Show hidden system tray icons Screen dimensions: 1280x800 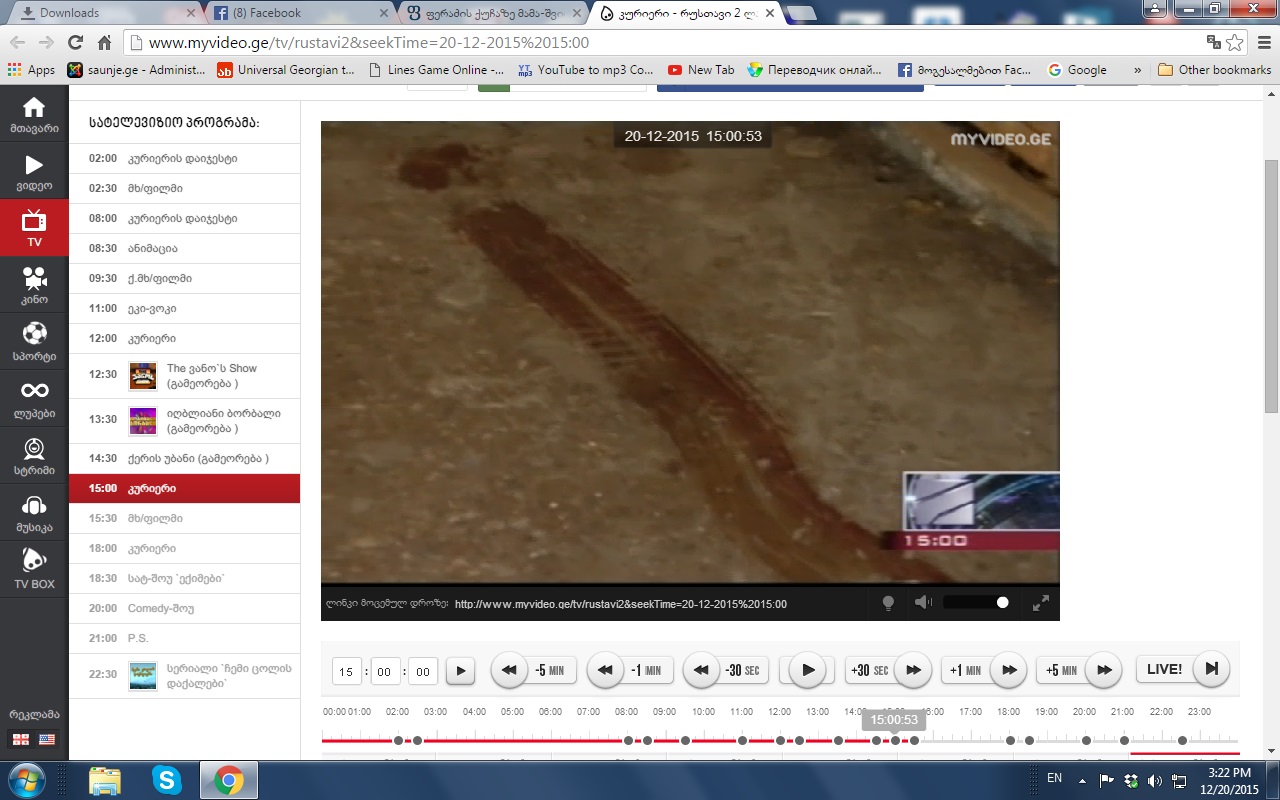pyautogui.click(x=1082, y=779)
